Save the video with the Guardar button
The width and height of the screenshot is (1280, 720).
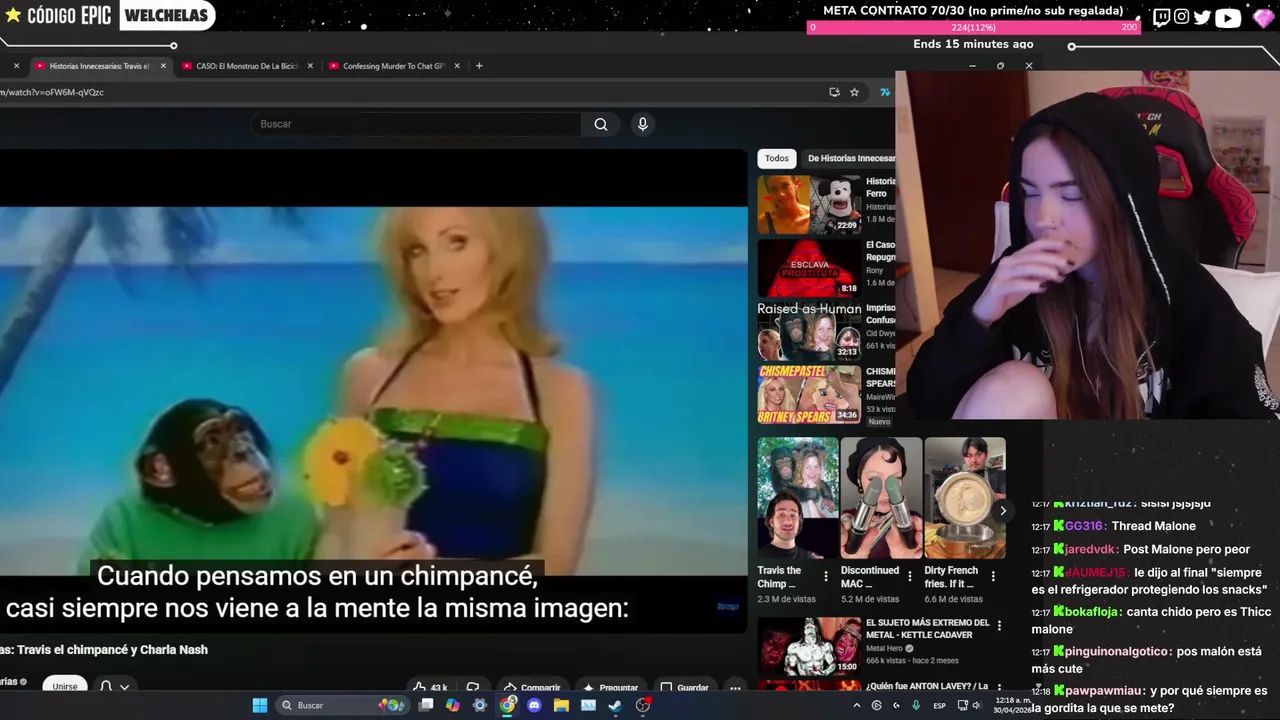(x=684, y=687)
